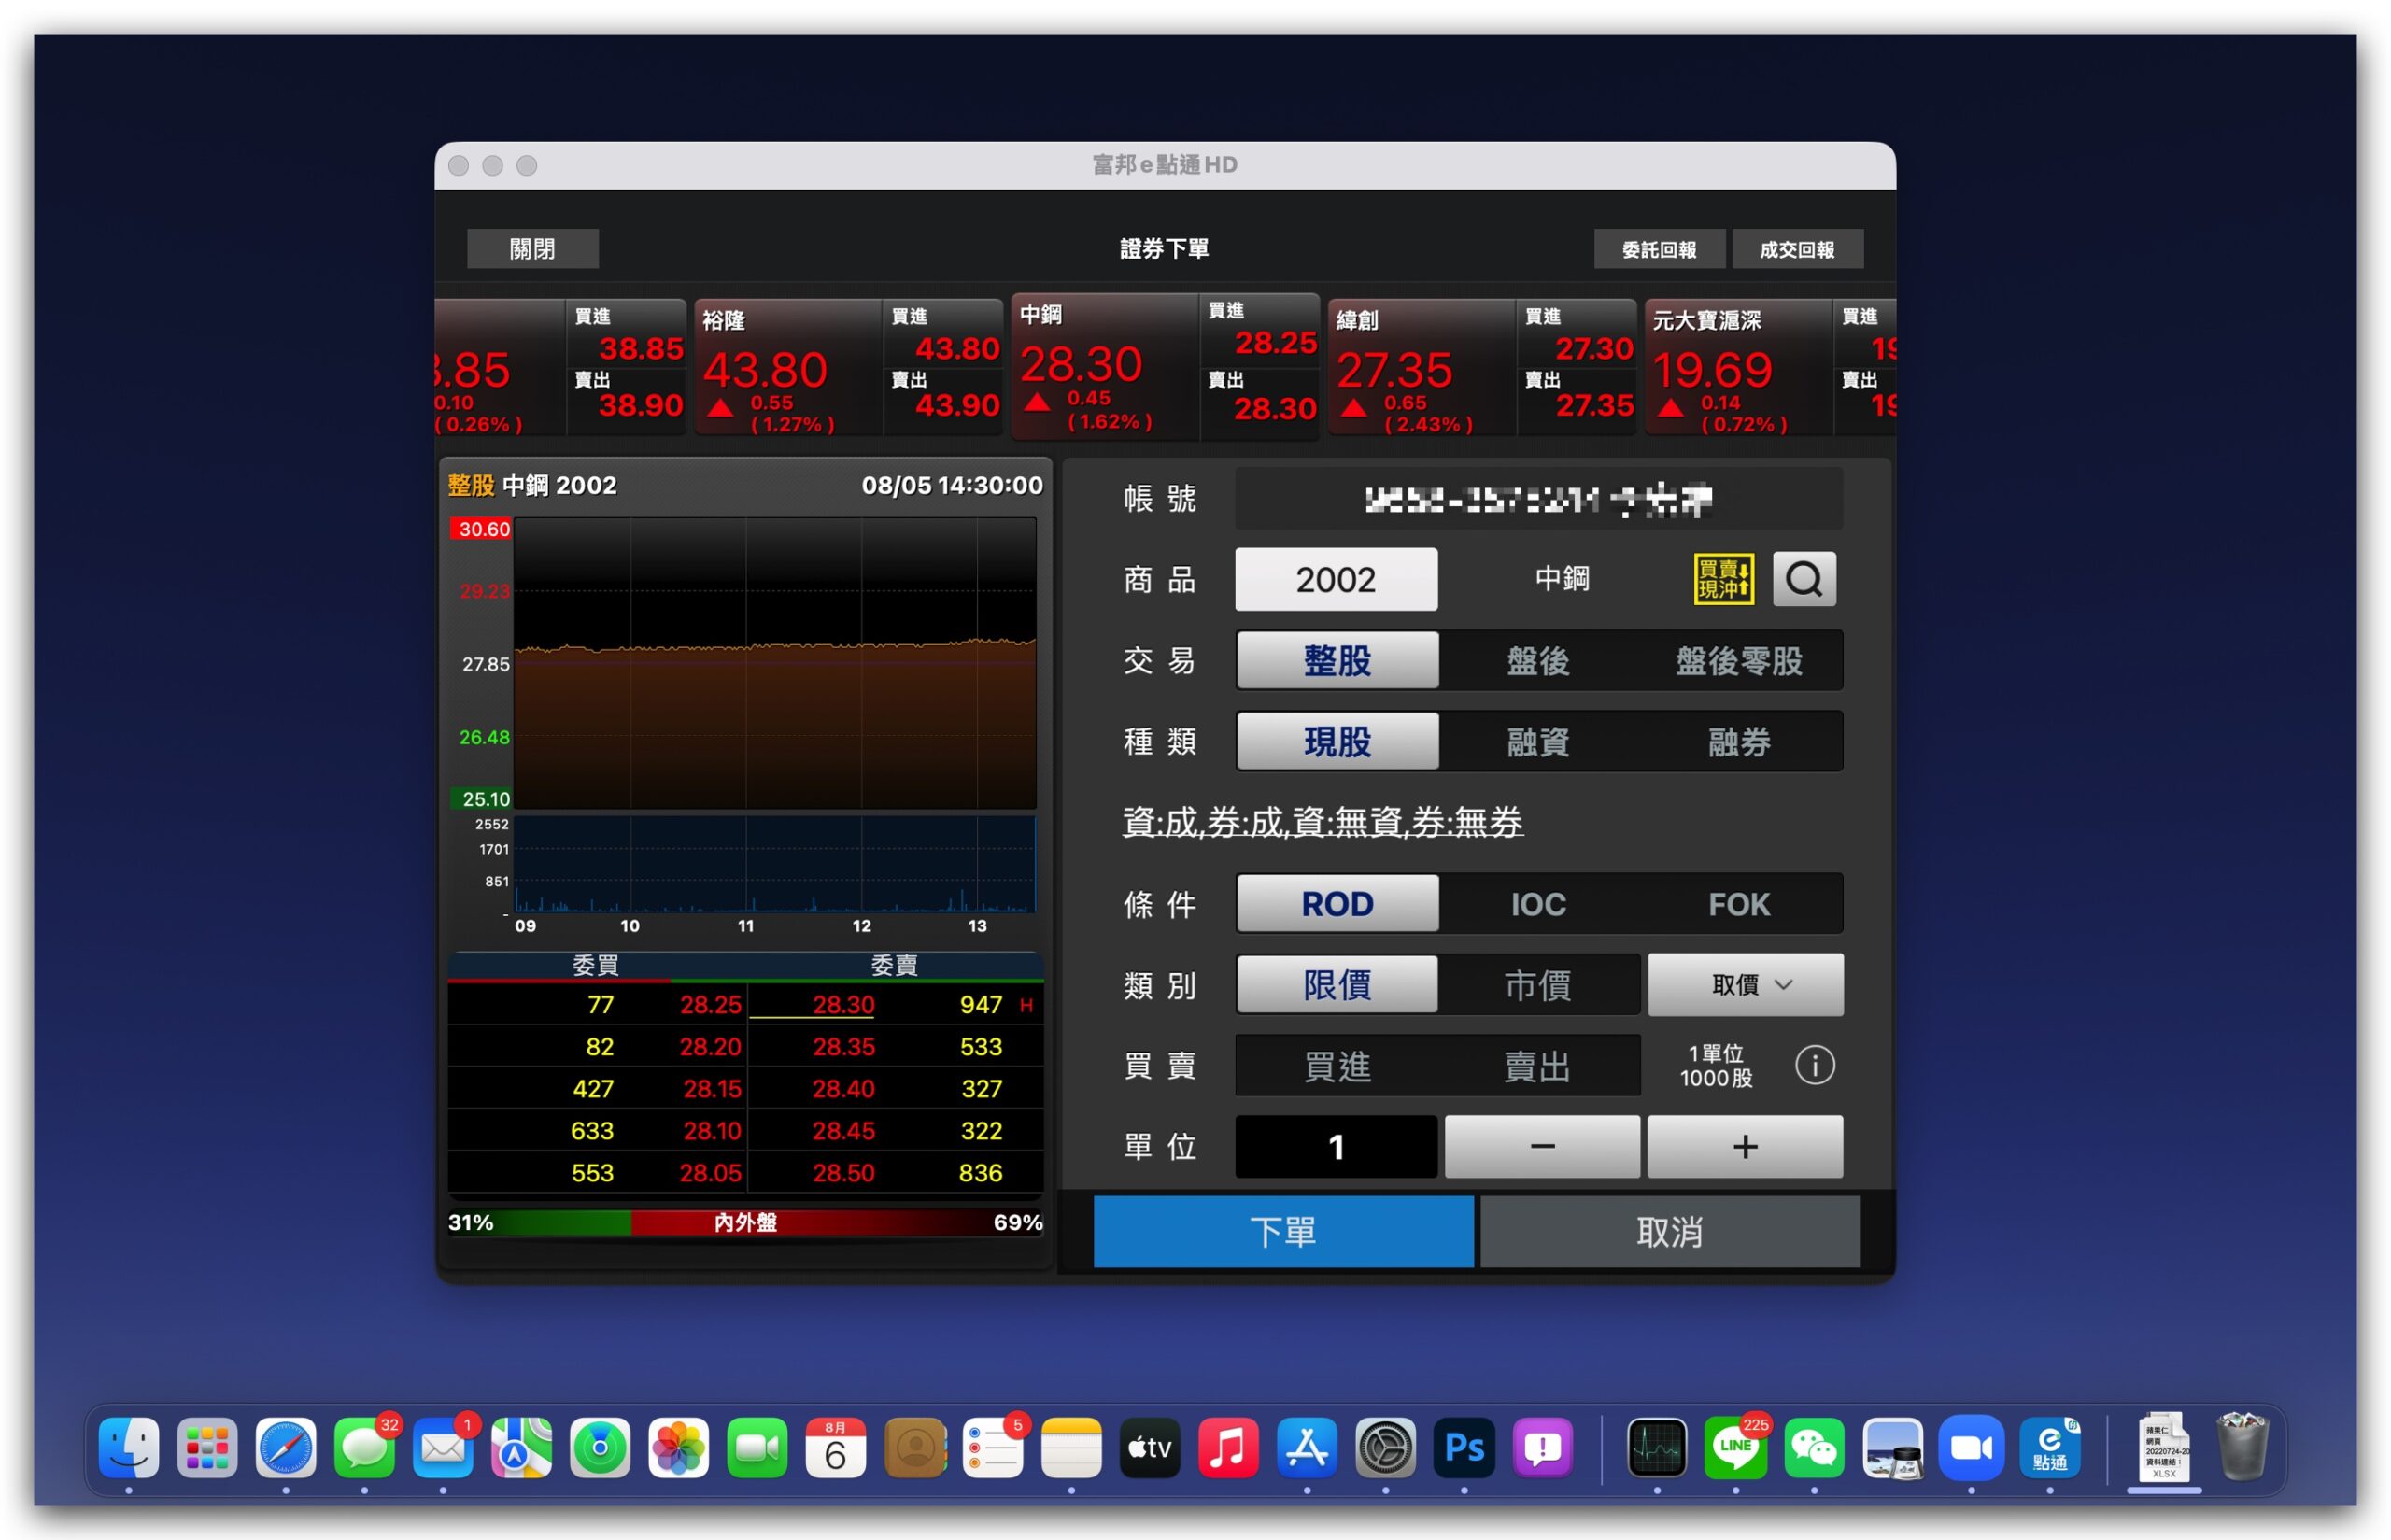Open Launchpad from the dock
This screenshot has height=1540, width=2391.
point(207,1447)
